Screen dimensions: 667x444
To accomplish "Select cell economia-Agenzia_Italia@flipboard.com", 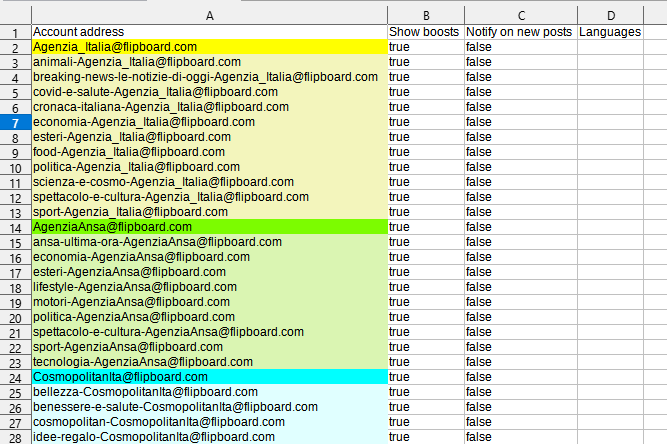I will coord(210,122).
